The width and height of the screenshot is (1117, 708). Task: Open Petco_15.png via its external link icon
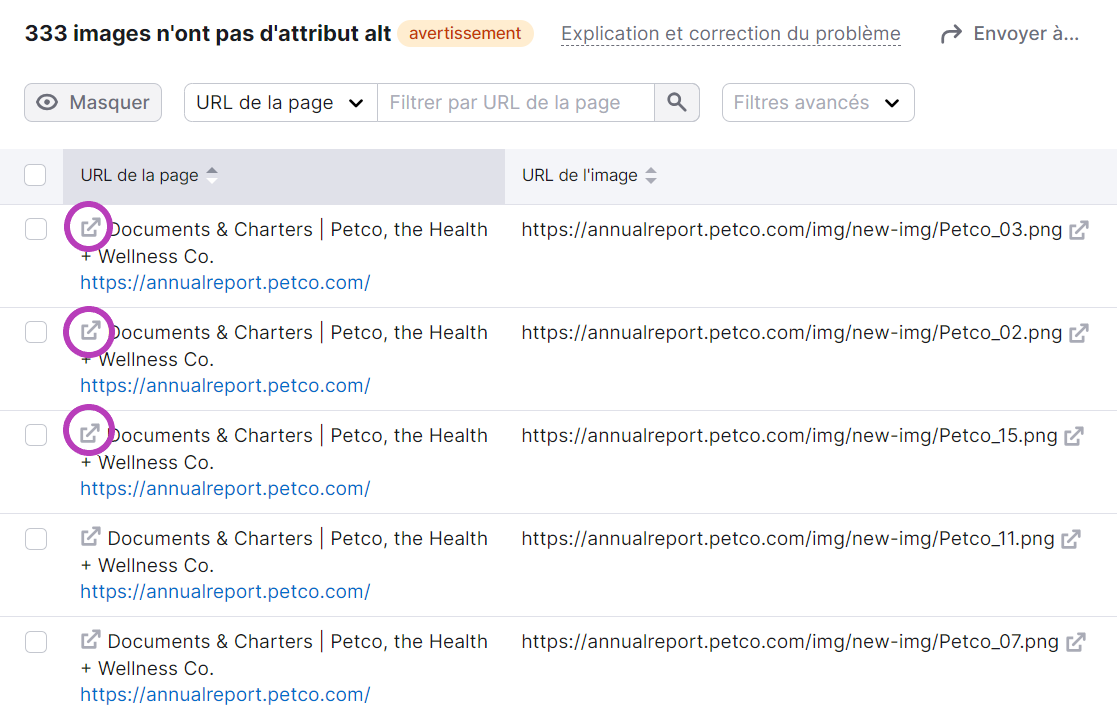point(1075,436)
